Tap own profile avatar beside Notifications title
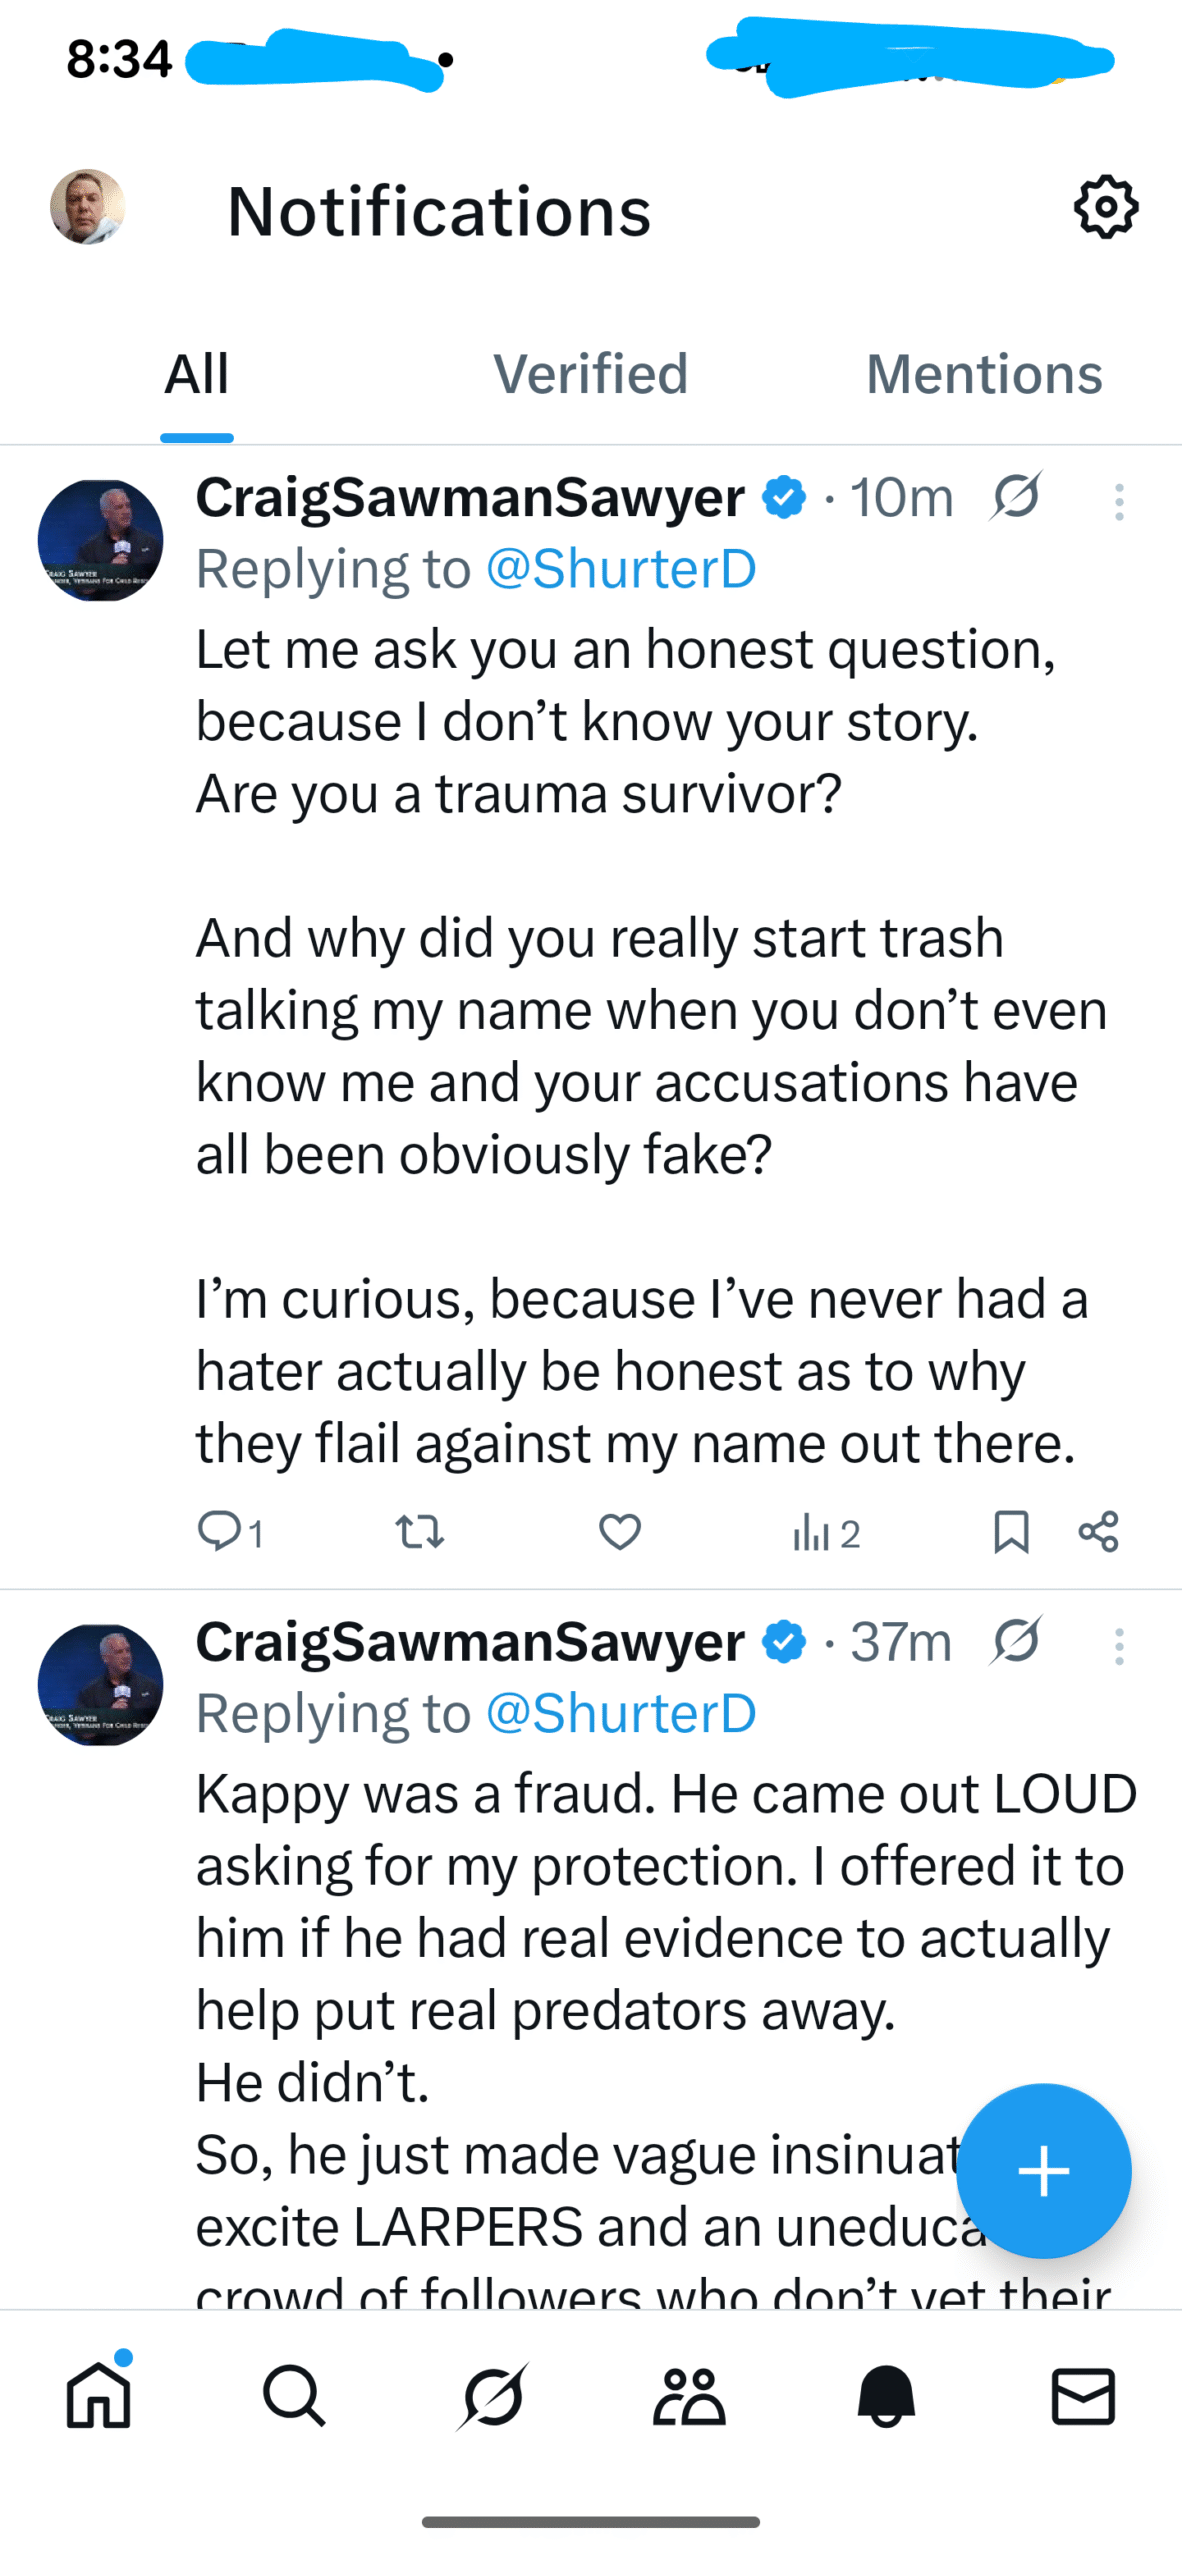 (x=88, y=207)
